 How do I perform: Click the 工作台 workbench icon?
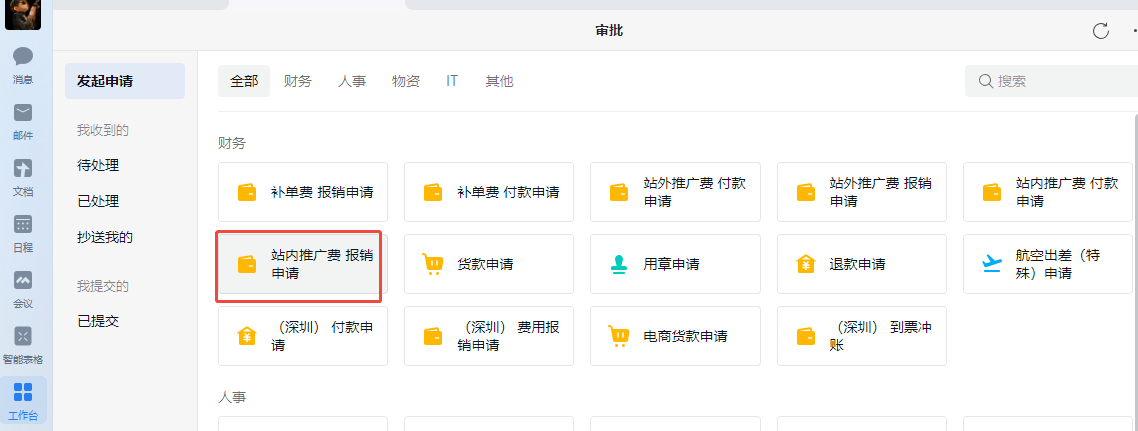click(x=22, y=399)
